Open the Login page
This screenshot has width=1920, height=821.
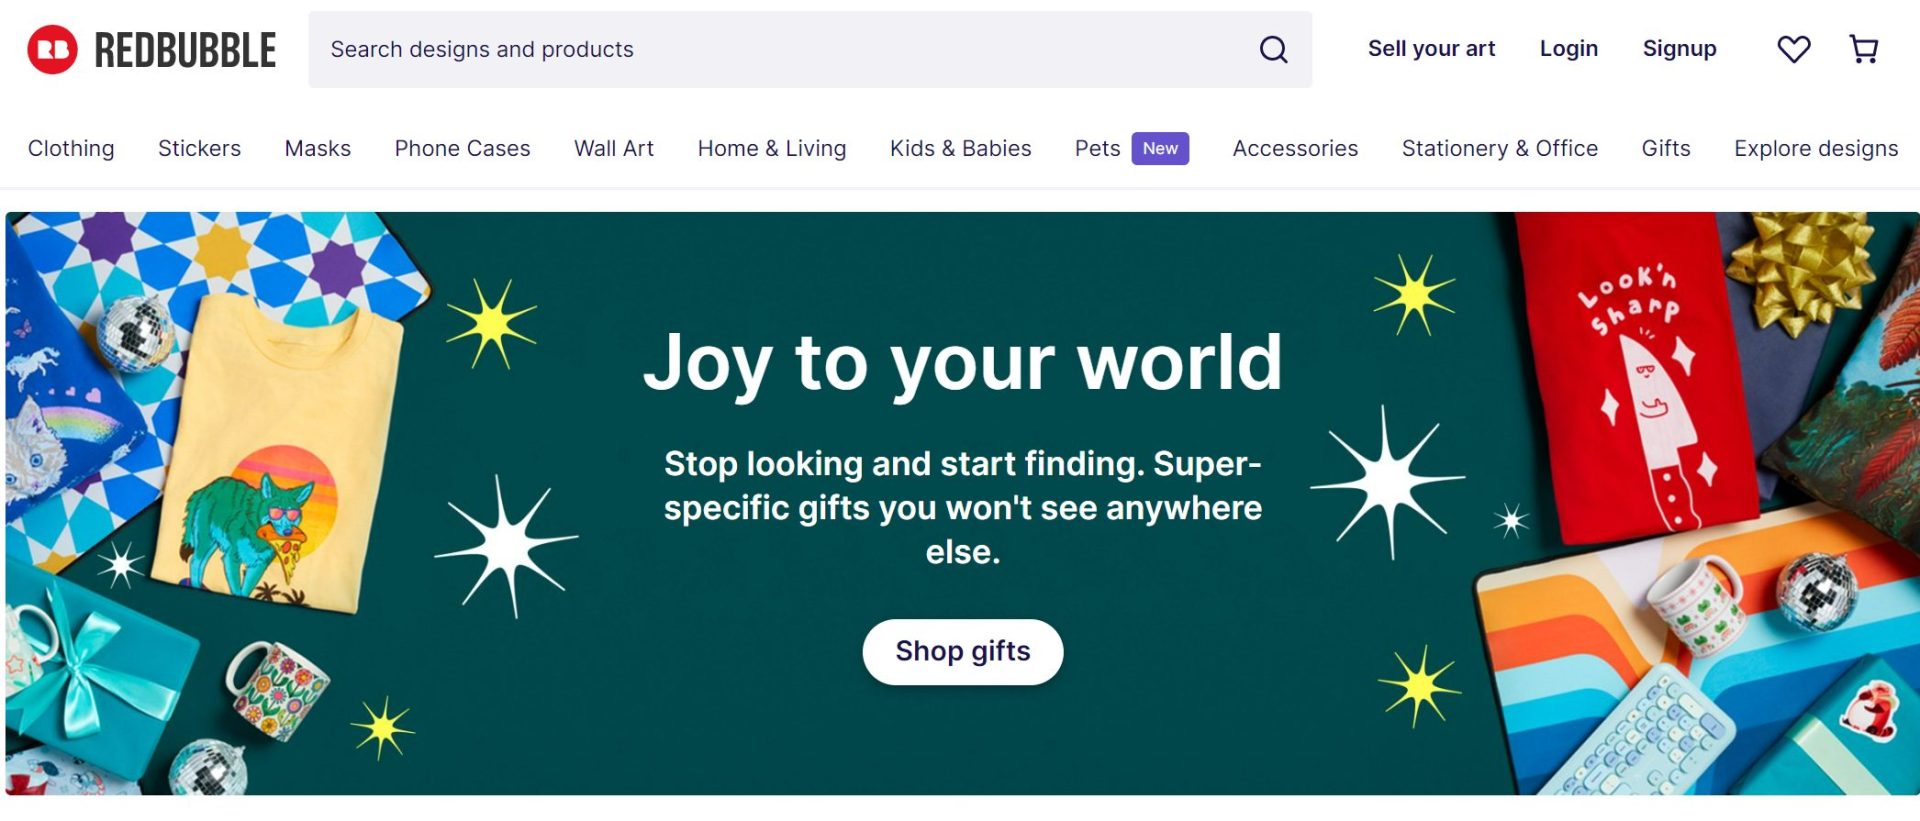pos(1568,49)
